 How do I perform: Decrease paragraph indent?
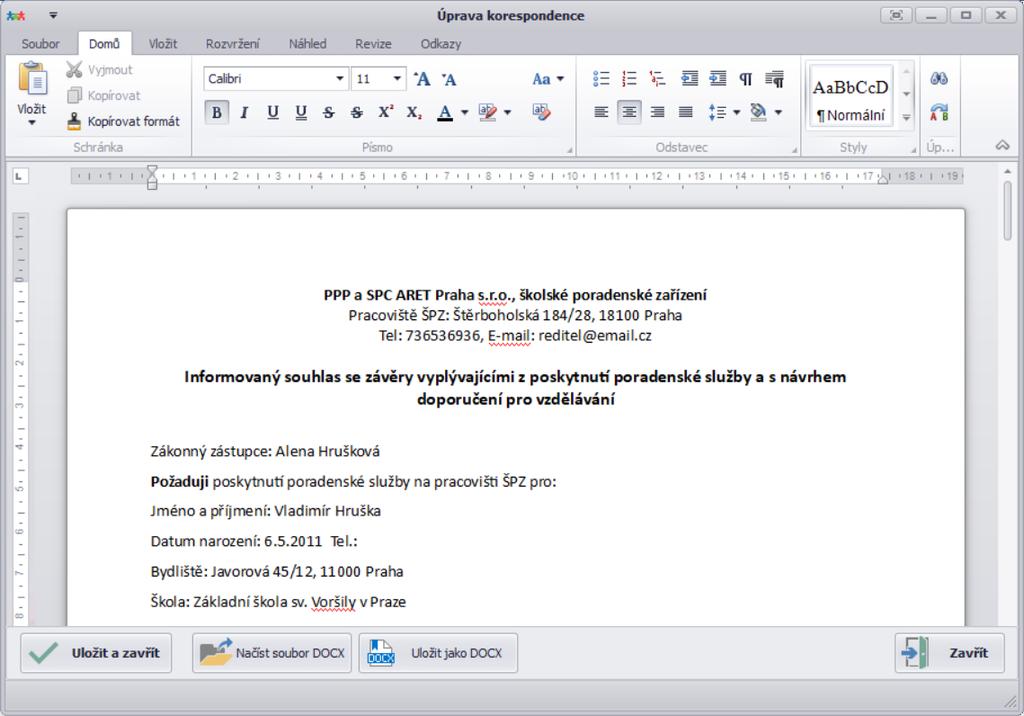[690, 79]
